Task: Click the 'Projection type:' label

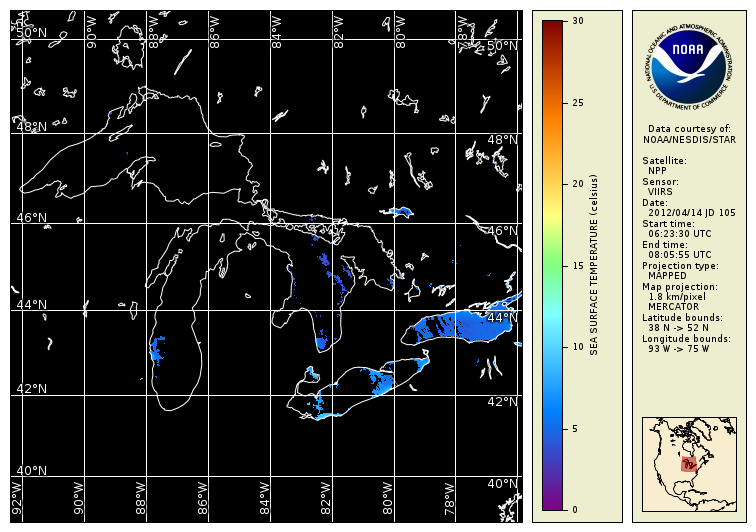Action: tap(680, 266)
